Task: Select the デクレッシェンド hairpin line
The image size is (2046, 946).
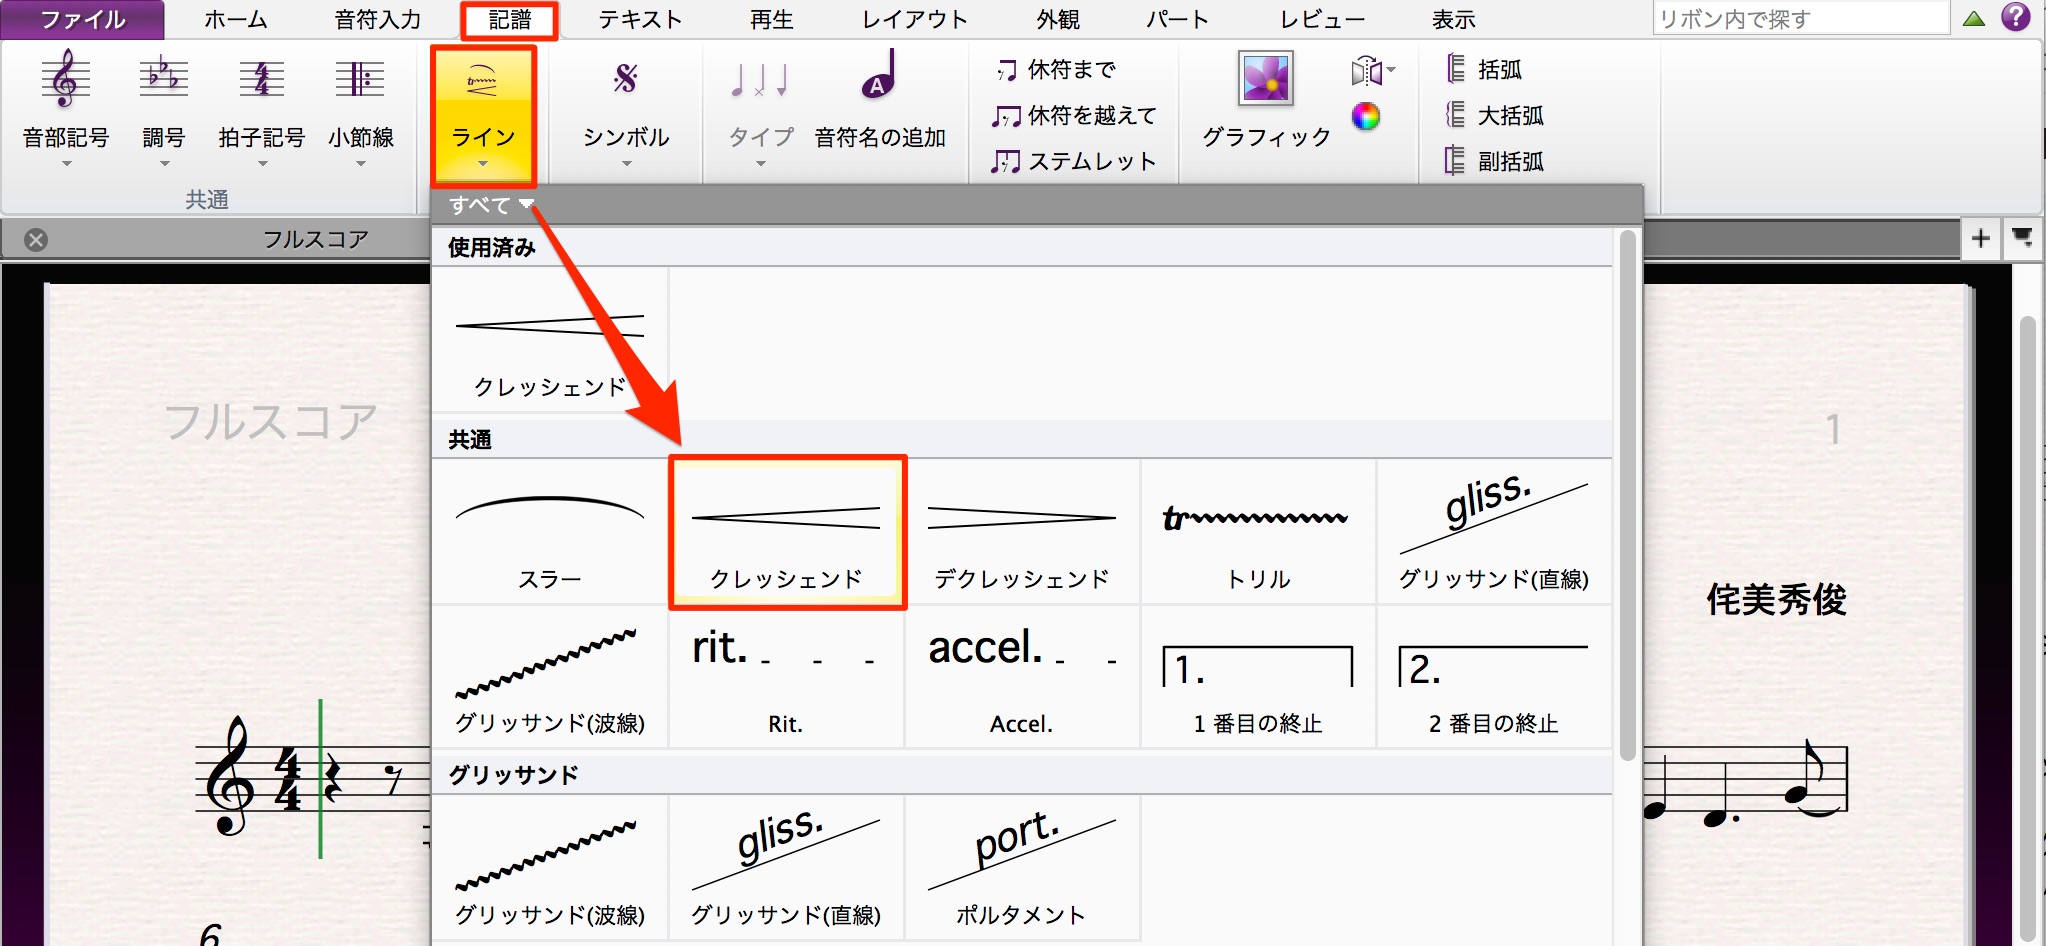Action: point(1022,532)
